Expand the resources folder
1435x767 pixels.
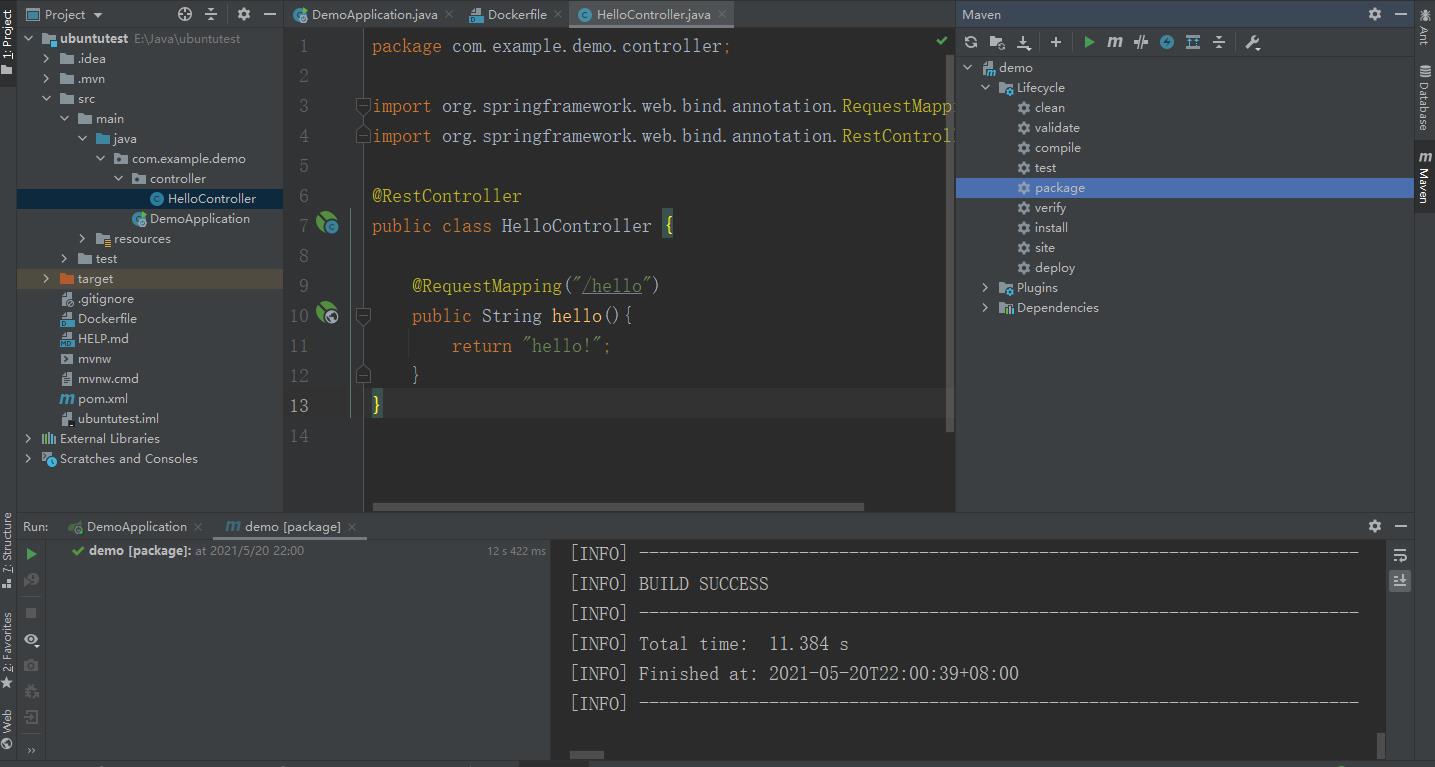[82, 239]
